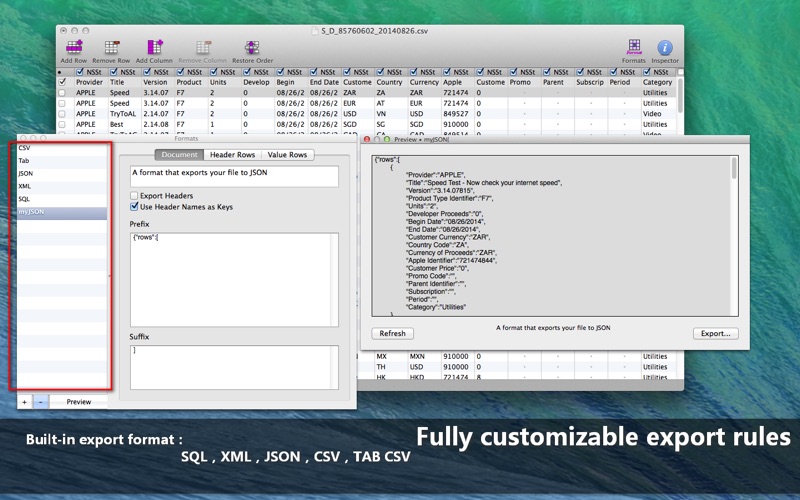Viewport: 800px width, 500px height.
Task: Click the Category column header
Action: click(x=658, y=82)
